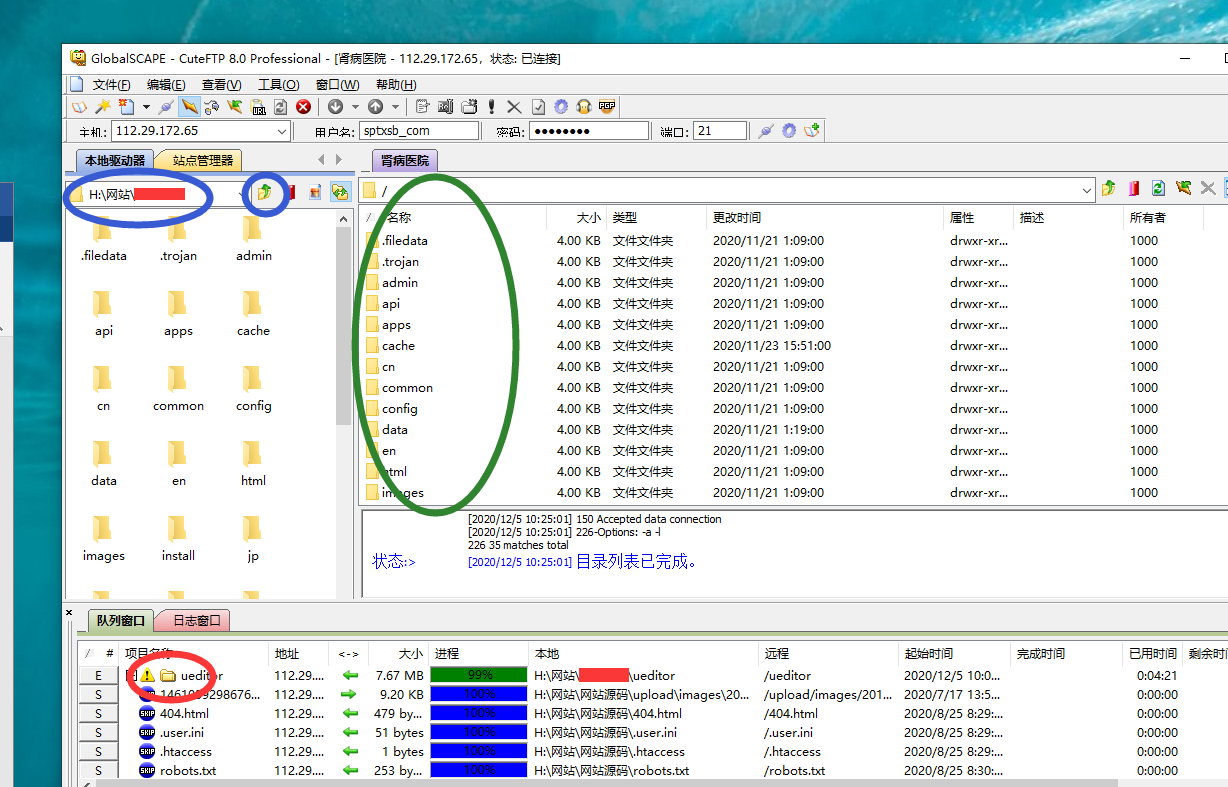Click the red stop transfer icon
This screenshot has height=787, width=1228.
[x=303, y=107]
